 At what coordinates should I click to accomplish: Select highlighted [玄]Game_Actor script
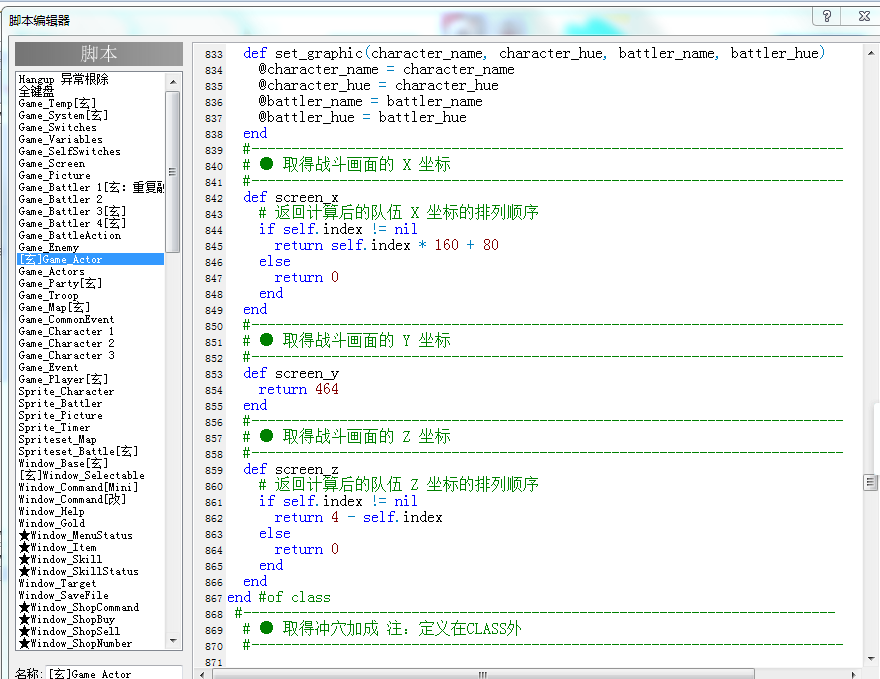91,259
